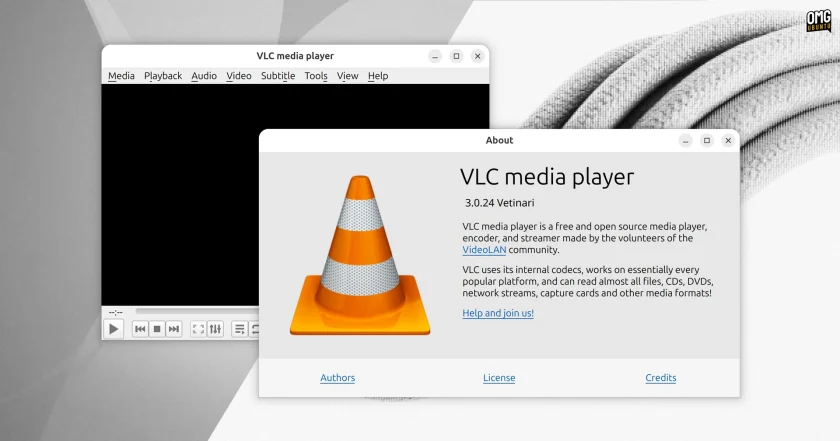
Task: Open the Help menu
Action: [x=378, y=76]
